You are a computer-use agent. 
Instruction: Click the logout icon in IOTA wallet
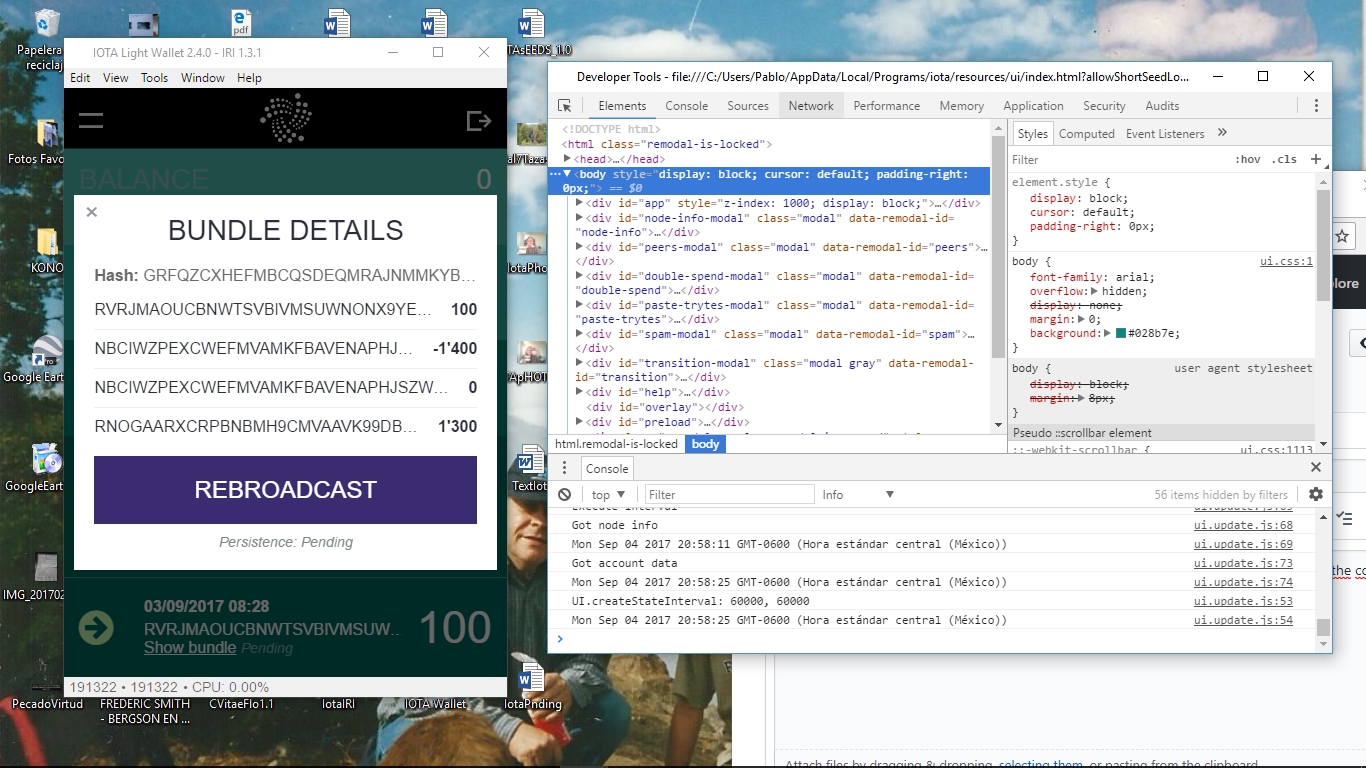point(479,119)
